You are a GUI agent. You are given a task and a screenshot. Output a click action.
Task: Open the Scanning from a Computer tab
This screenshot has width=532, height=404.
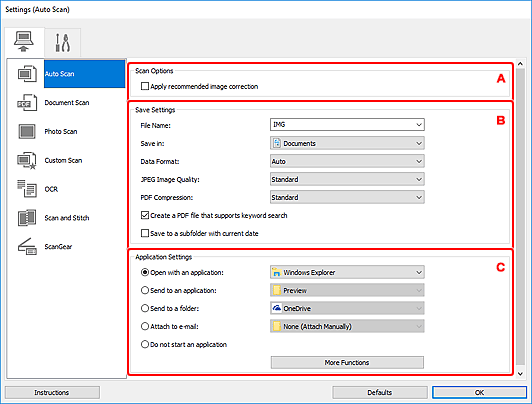[x=24, y=42]
